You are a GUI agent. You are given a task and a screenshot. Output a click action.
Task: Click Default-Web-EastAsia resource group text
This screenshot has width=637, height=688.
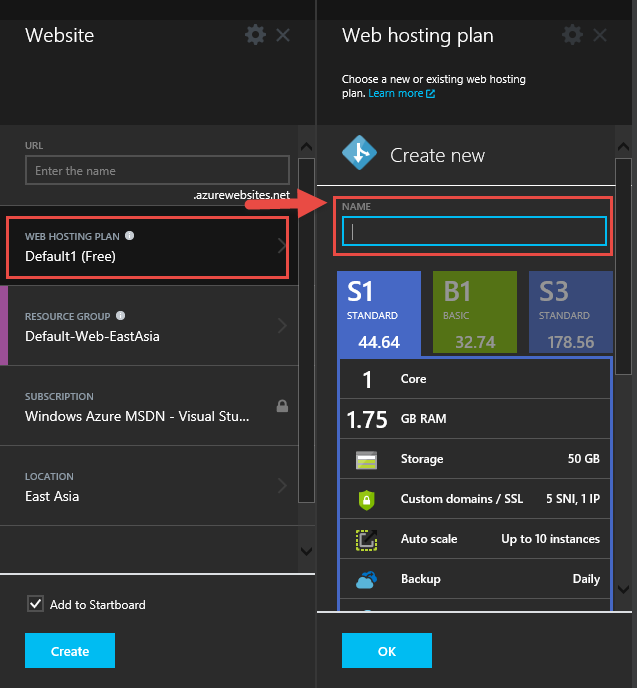92,336
